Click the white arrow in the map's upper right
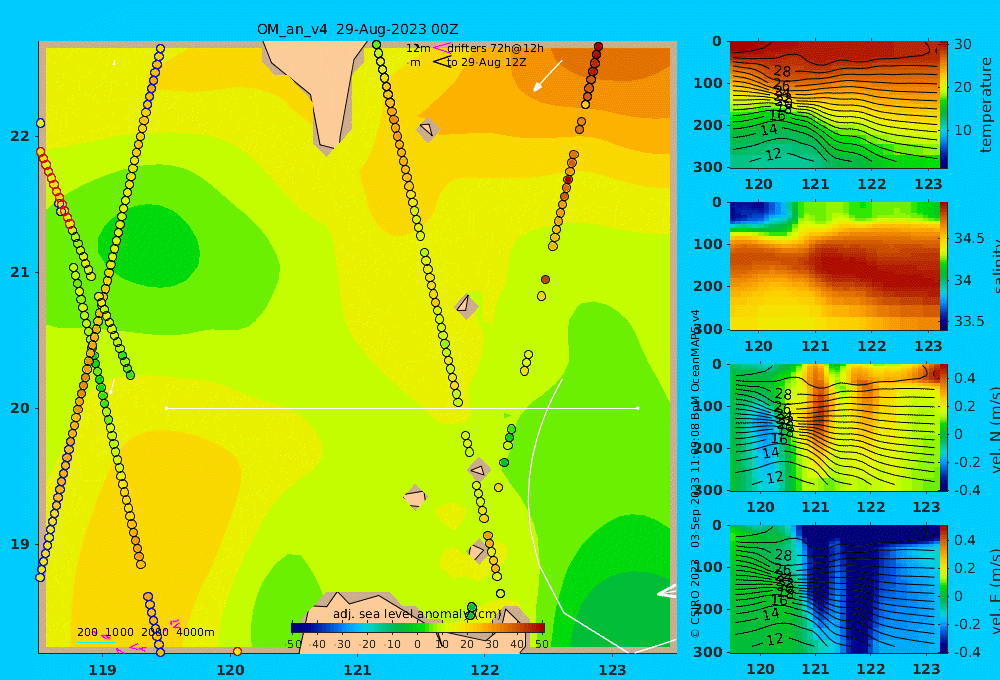Image resolution: width=1000 pixels, height=680 pixels. pos(548,76)
